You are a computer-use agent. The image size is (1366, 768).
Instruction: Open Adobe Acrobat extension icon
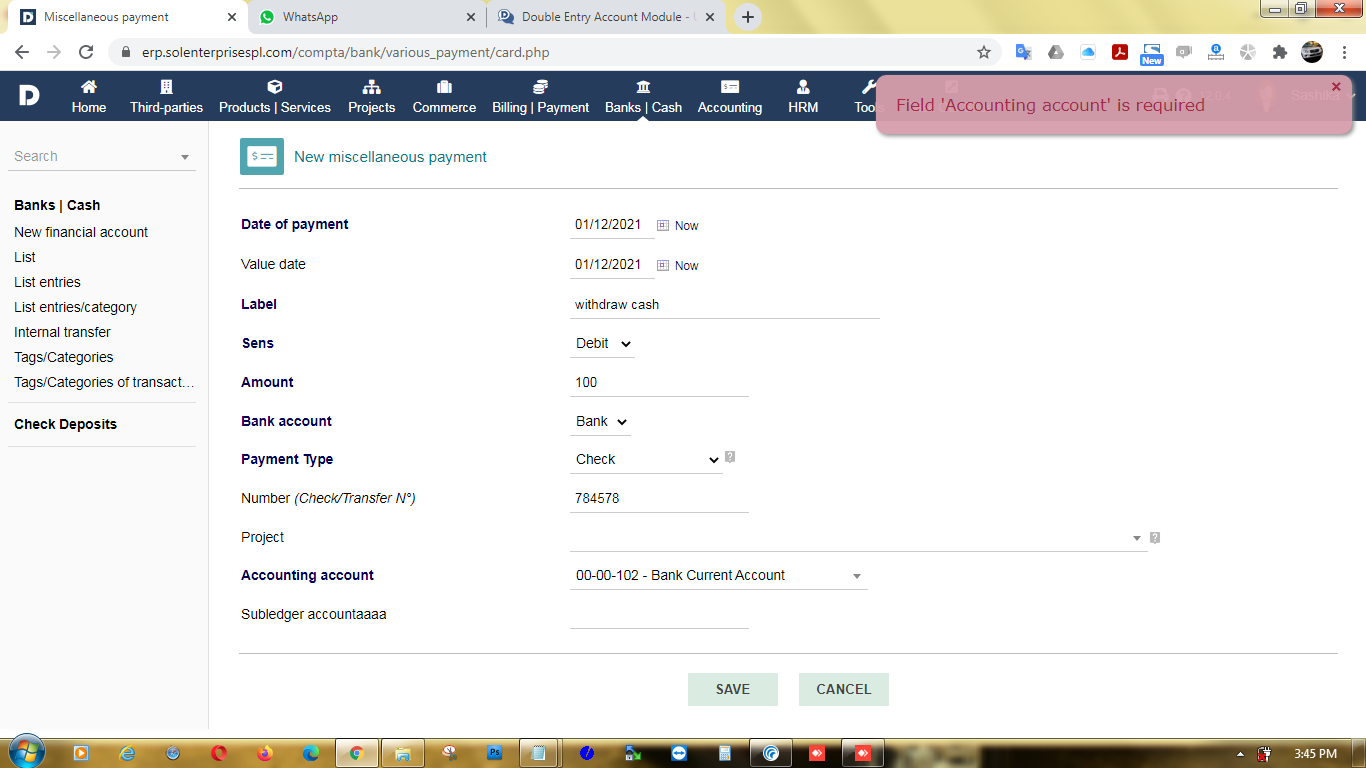(x=1120, y=52)
